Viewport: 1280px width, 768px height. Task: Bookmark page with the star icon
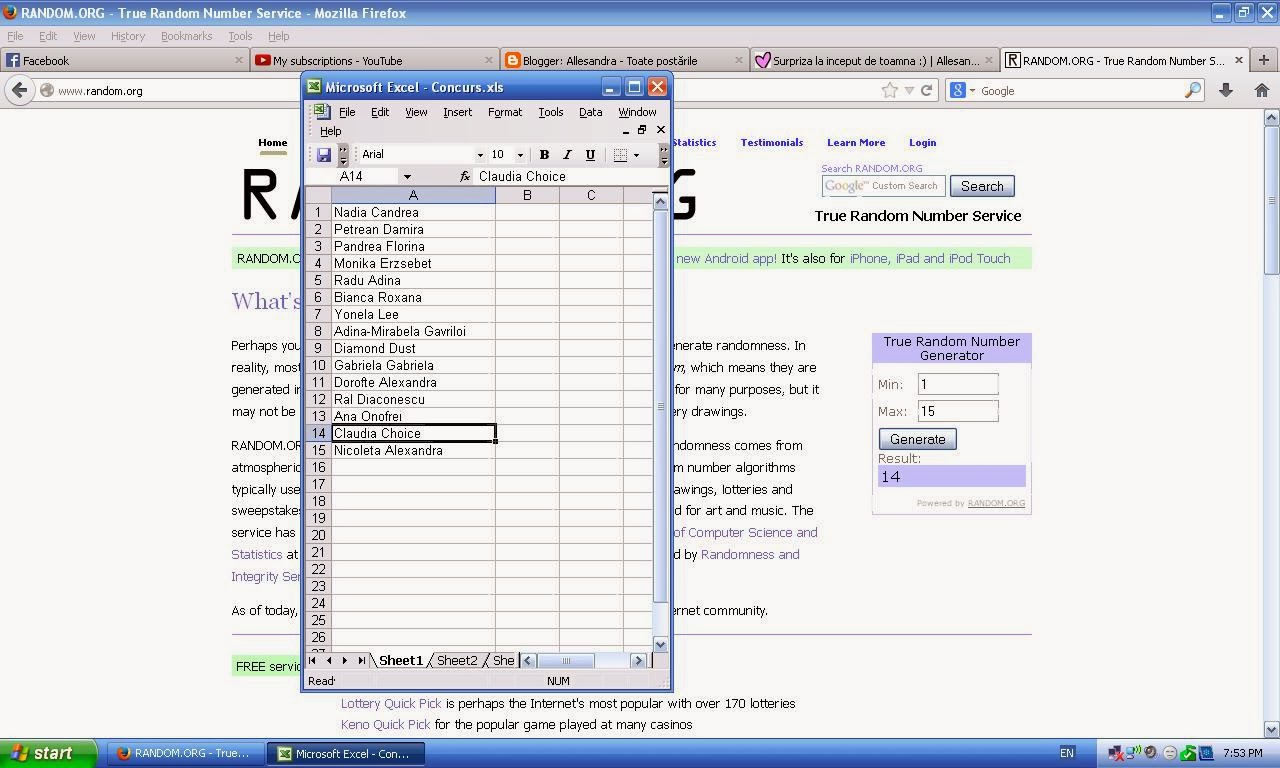click(889, 90)
